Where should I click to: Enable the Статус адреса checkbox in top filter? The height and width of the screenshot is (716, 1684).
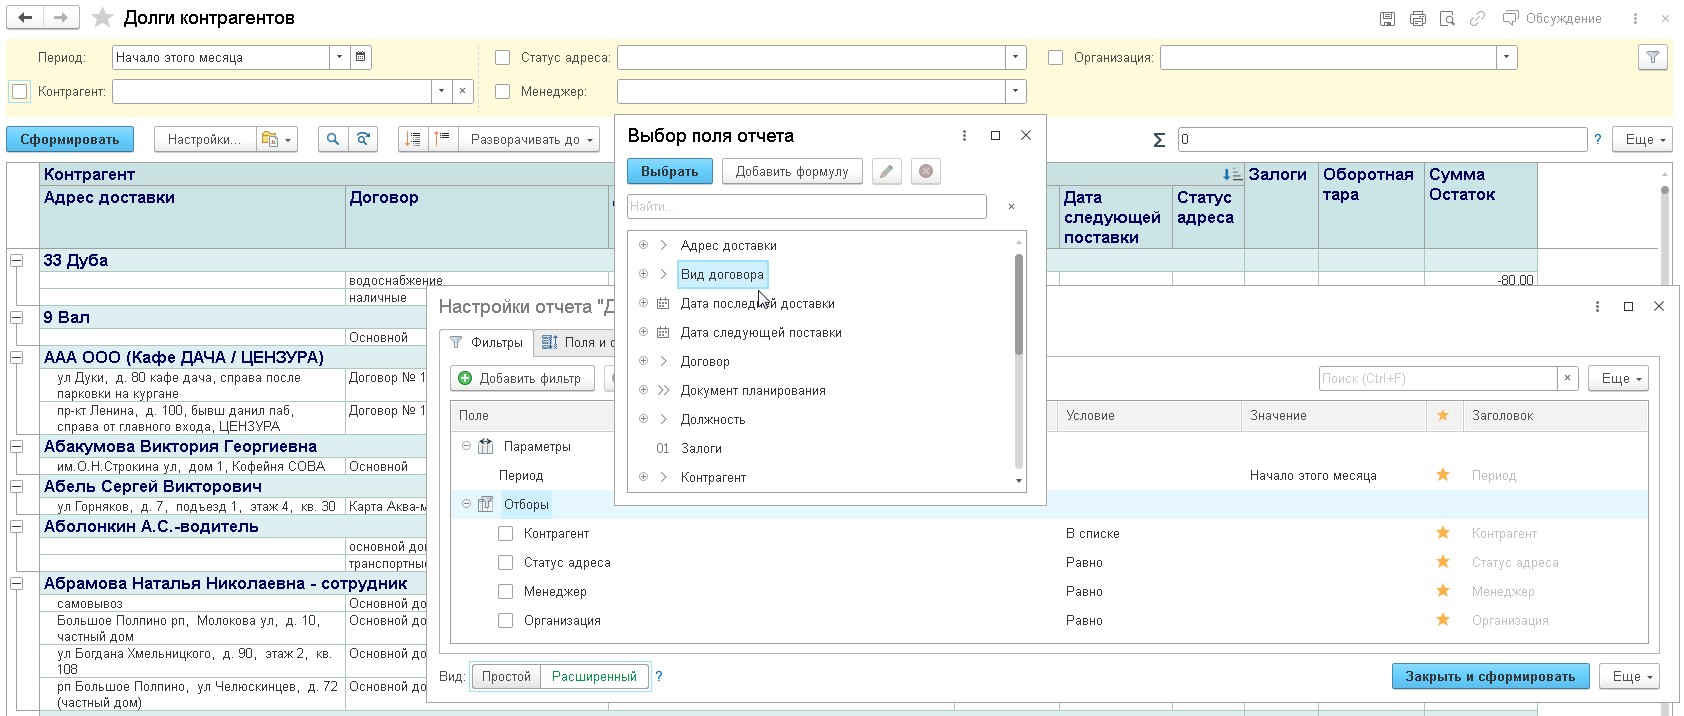(x=503, y=58)
